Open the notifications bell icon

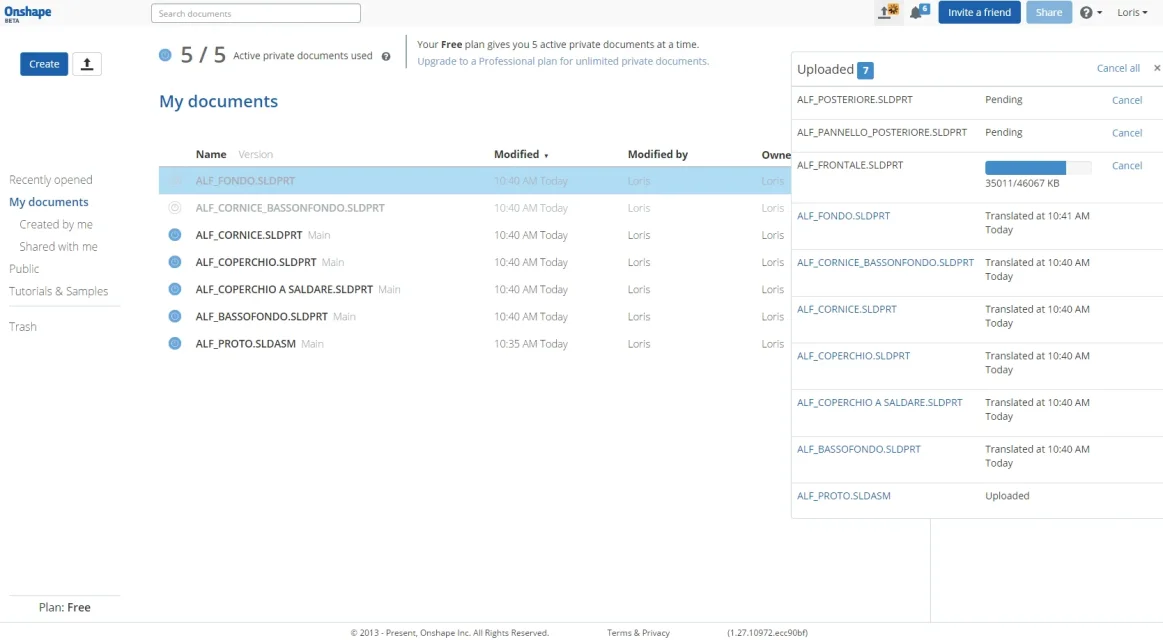click(918, 13)
